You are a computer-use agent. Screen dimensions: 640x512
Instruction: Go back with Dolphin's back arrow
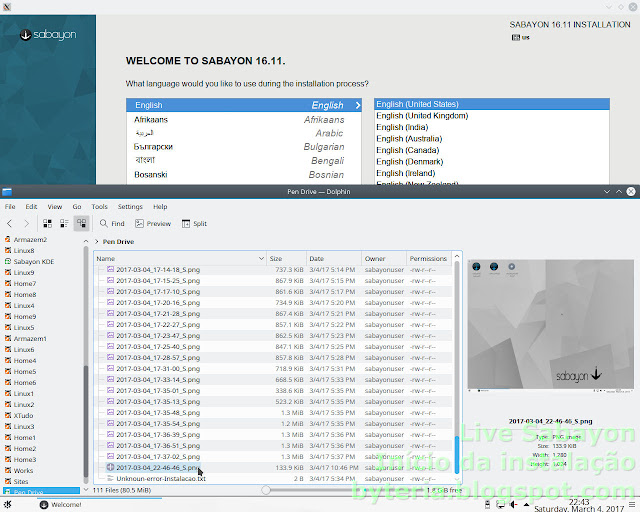pyautogui.click(x=9, y=223)
